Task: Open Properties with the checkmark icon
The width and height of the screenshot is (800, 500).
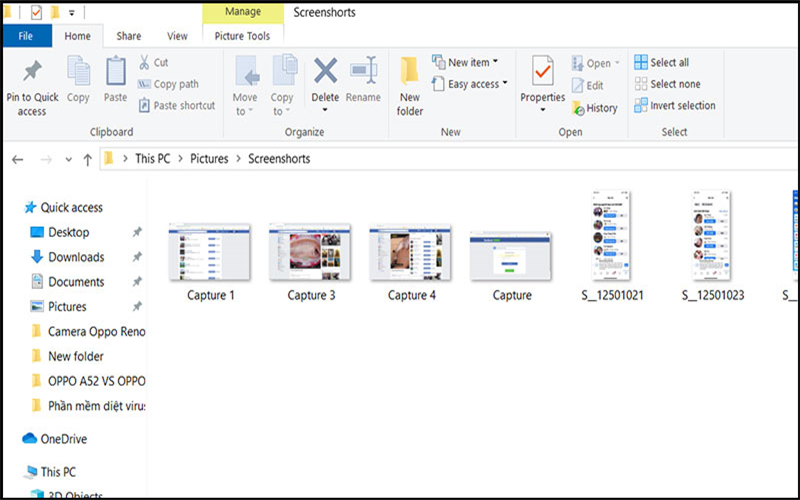Action: (542, 71)
